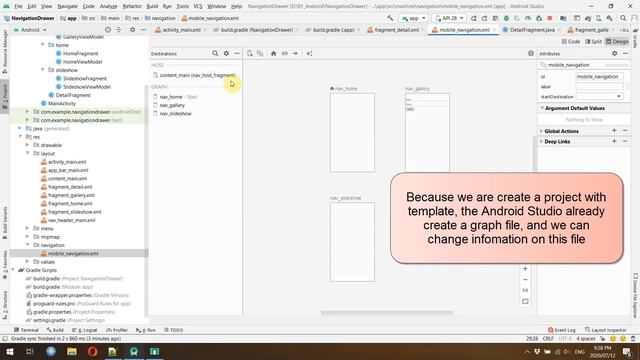Image resolution: width=640 pixels, height=360 pixels.
Task: Expand the Deep Links section
Action: click(542, 142)
